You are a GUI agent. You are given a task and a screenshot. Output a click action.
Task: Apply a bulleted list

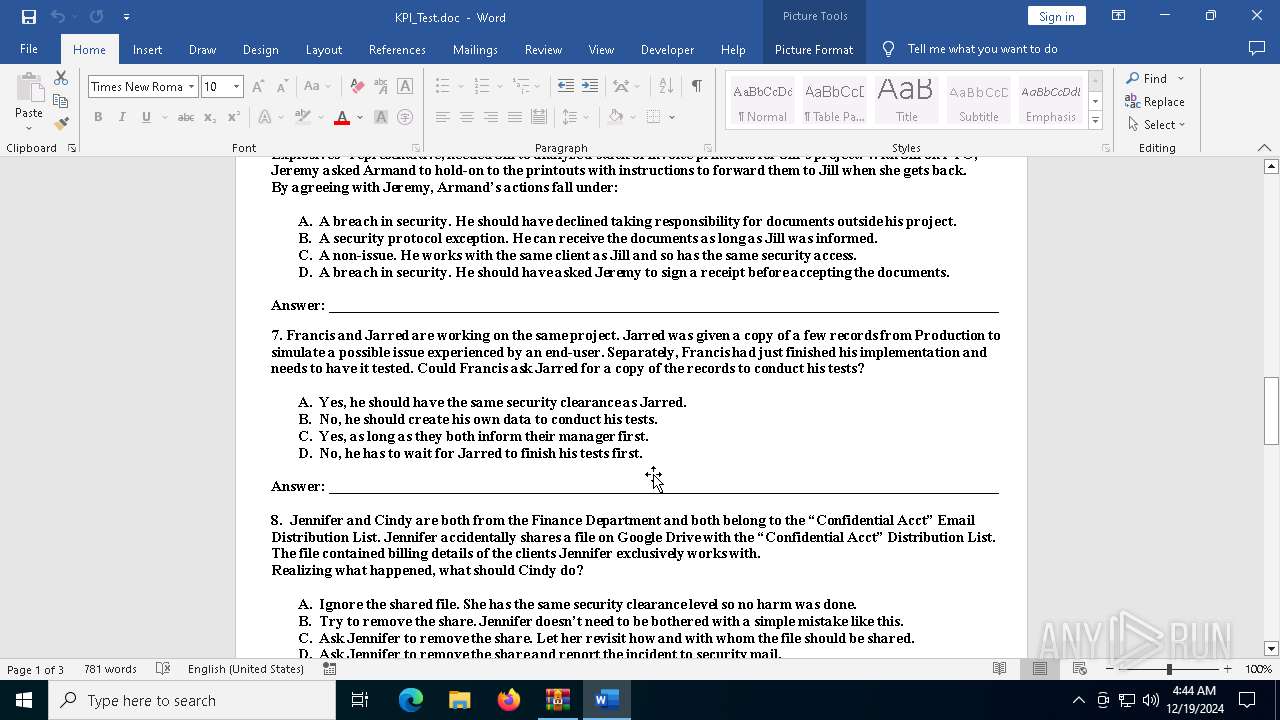(x=443, y=87)
